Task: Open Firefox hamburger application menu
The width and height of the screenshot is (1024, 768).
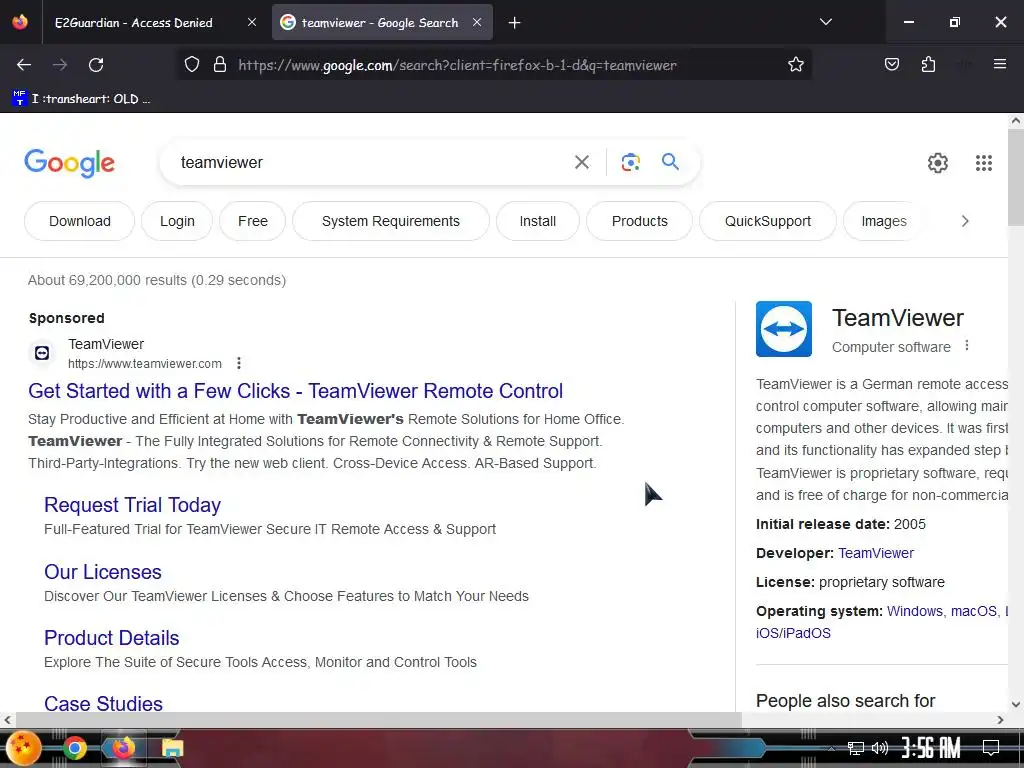Action: (x=999, y=64)
